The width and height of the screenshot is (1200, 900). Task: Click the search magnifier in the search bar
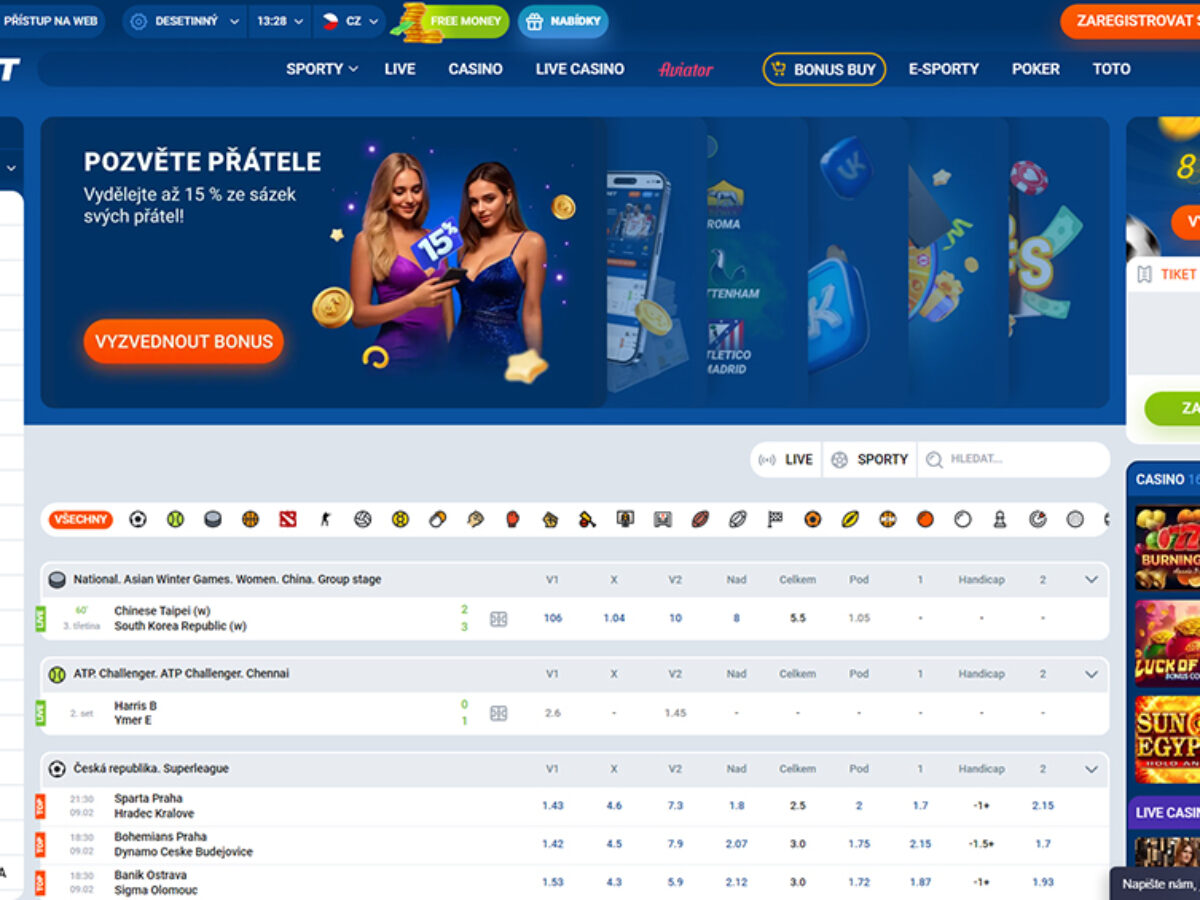click(x=935, y=459)
